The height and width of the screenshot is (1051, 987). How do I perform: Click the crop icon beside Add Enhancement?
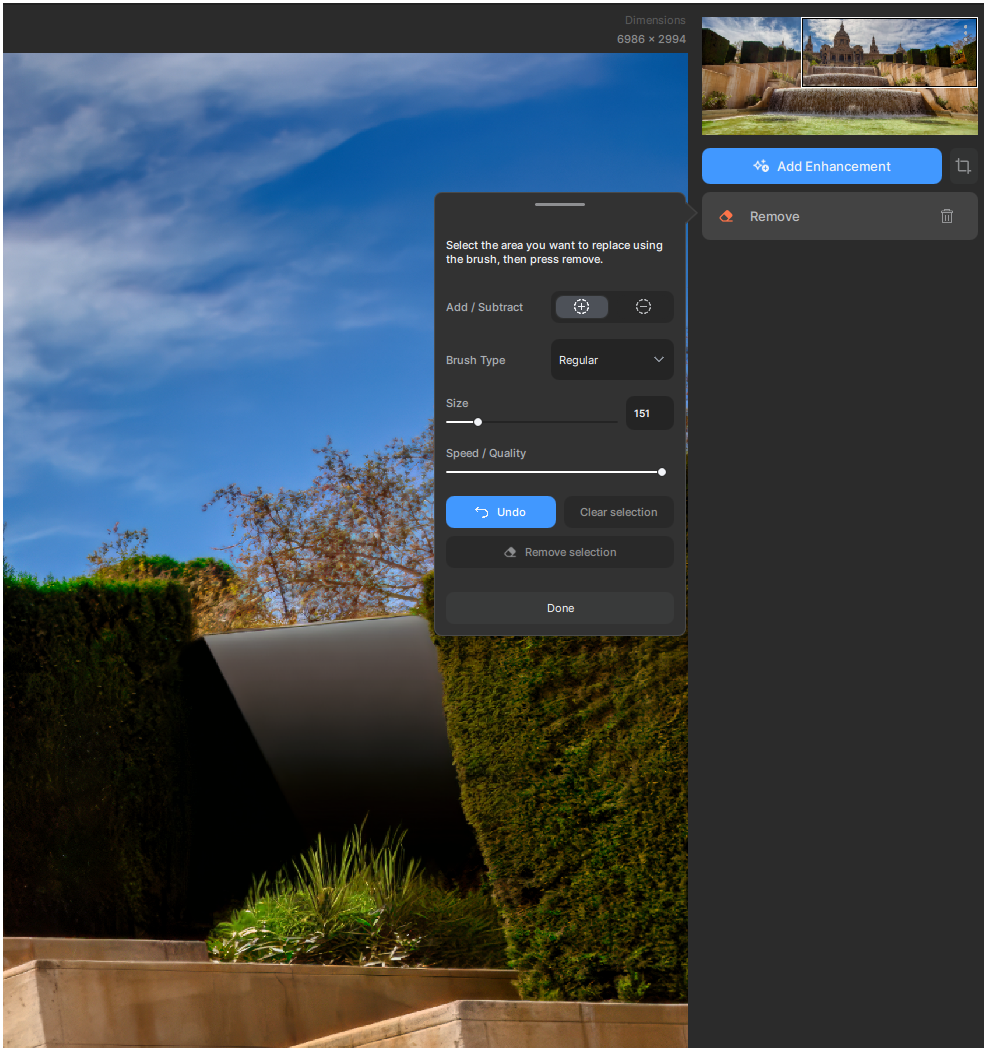(x=963, y=166)
